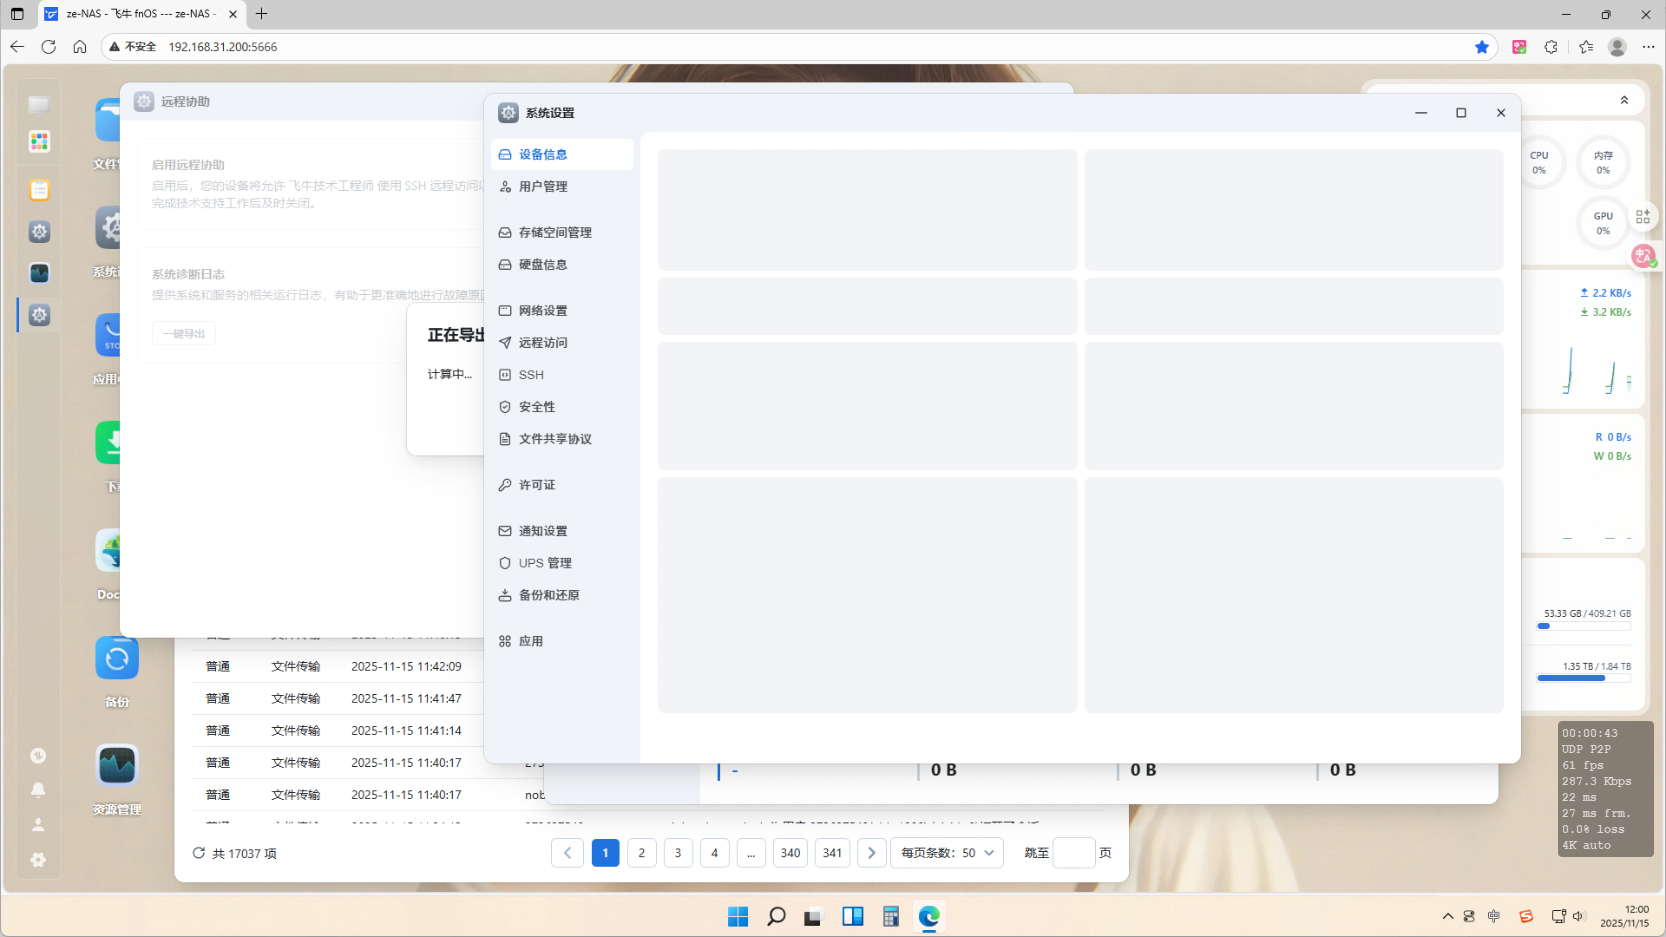Click the notification bell in the left sidebar
The width and height of the screenshot is (1666, 937).
point(38,790)
